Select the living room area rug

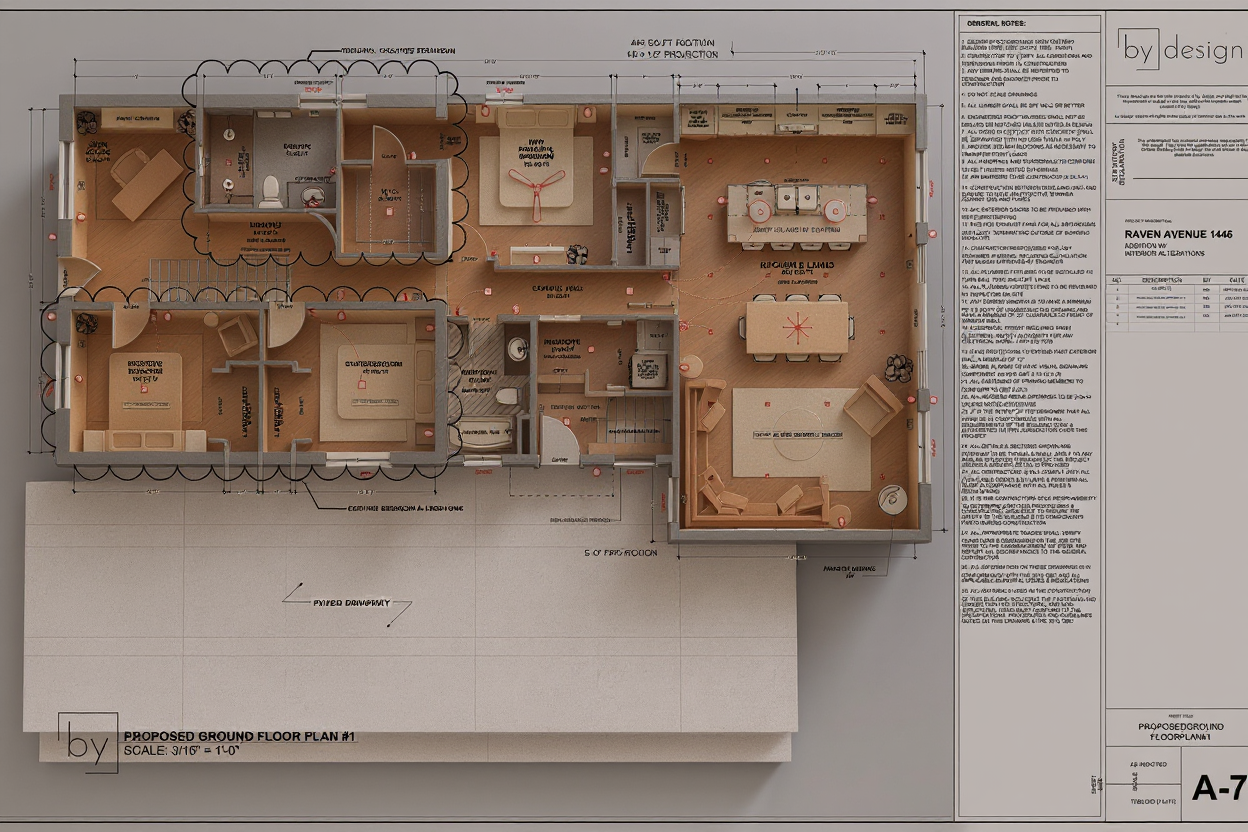(x=801, y=438)
